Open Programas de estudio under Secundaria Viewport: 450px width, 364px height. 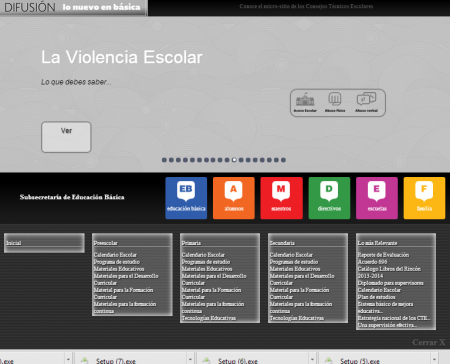(294, 262)
